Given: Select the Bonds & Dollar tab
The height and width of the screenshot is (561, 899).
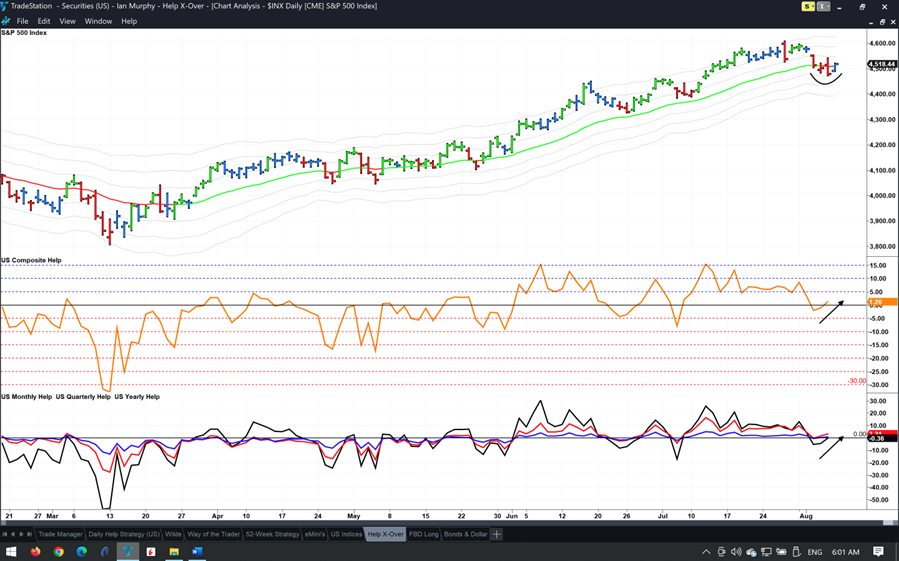Looking at the screenshot, I should tap(465, 534).
